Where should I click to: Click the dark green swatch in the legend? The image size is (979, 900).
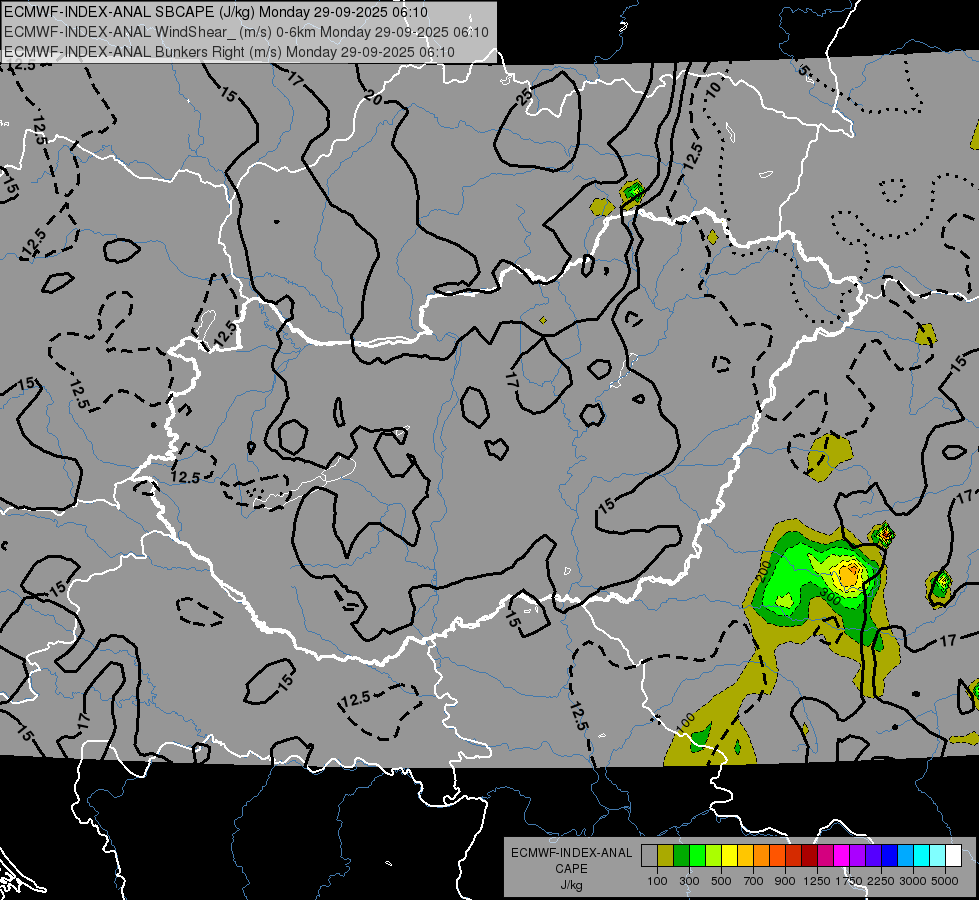click(x=682, y=855)
